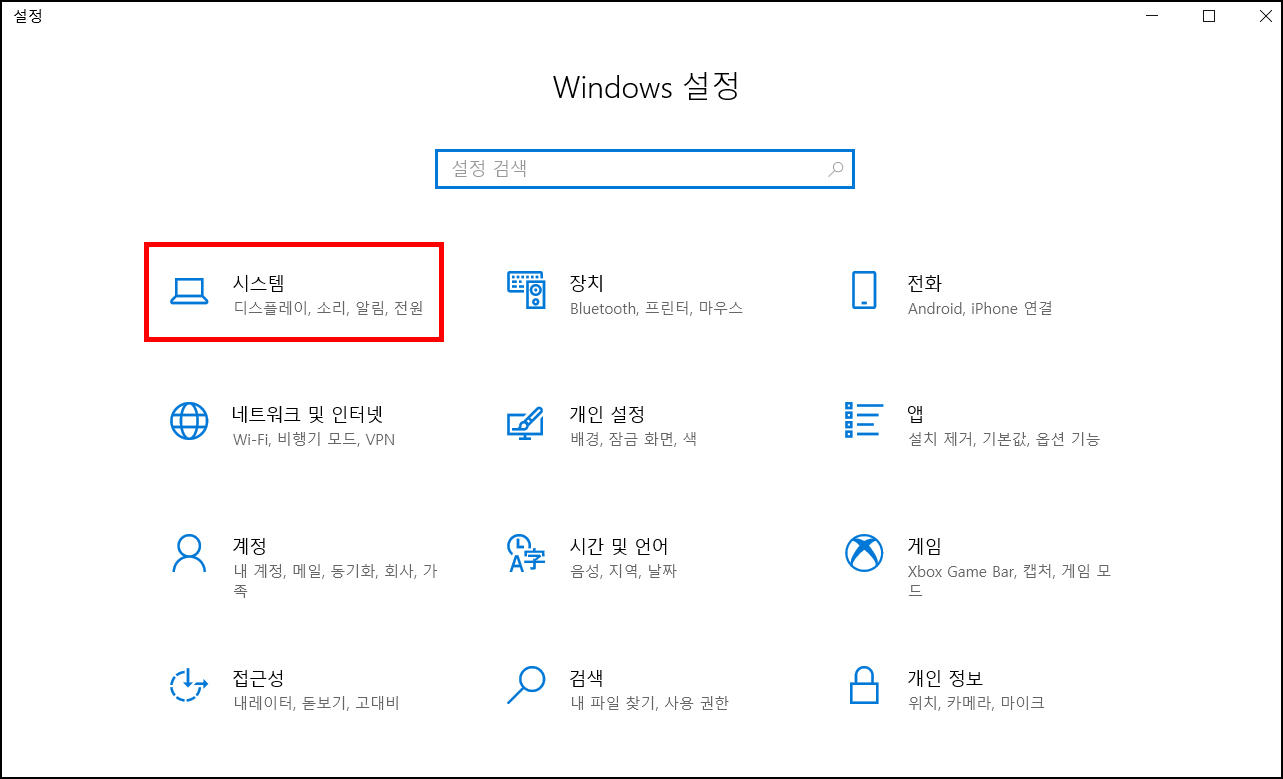Open the 접근성 icon
Image resolution: width=1283 pixels, height=779 pixels.
tap(188, 685)
